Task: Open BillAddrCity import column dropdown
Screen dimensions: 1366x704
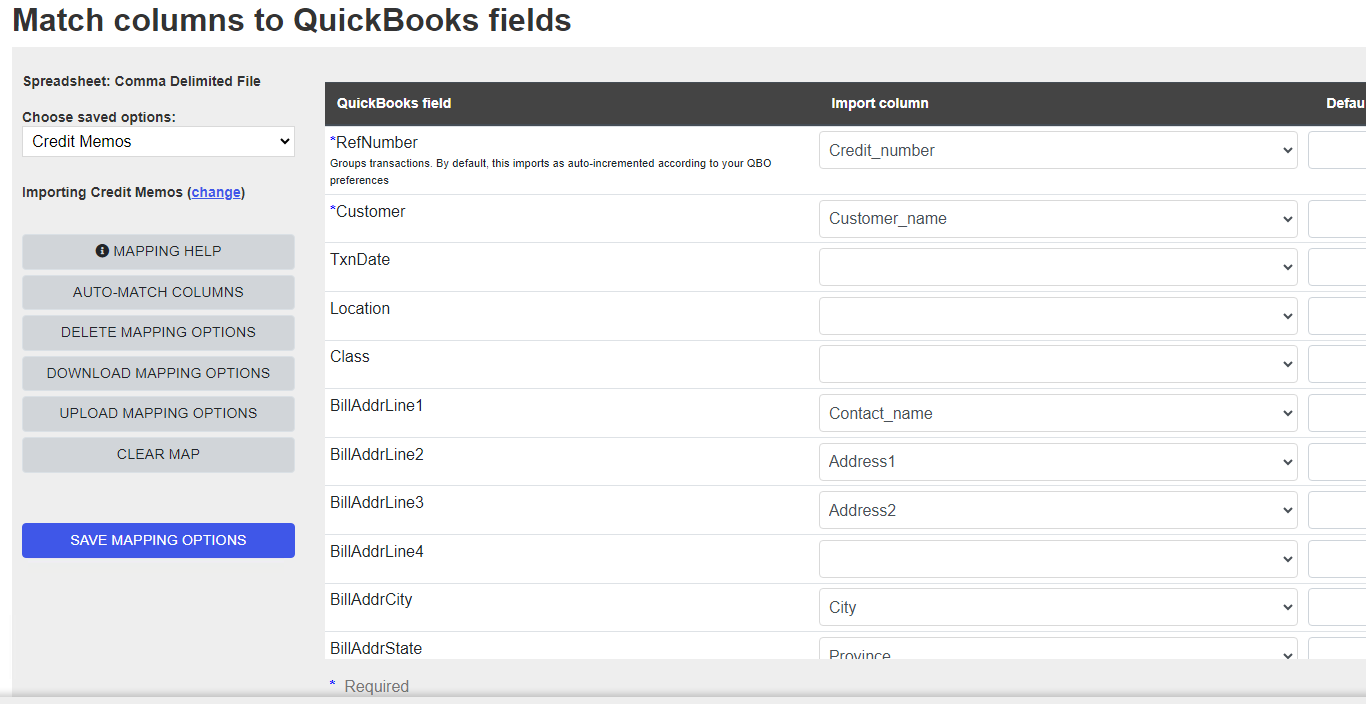Action: coord(1058,607)
